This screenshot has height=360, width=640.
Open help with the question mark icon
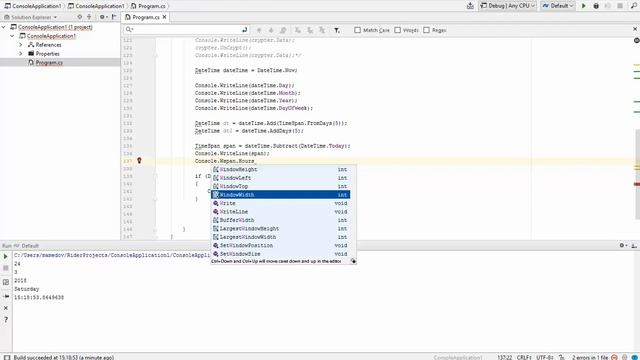(x=6, y=320)
